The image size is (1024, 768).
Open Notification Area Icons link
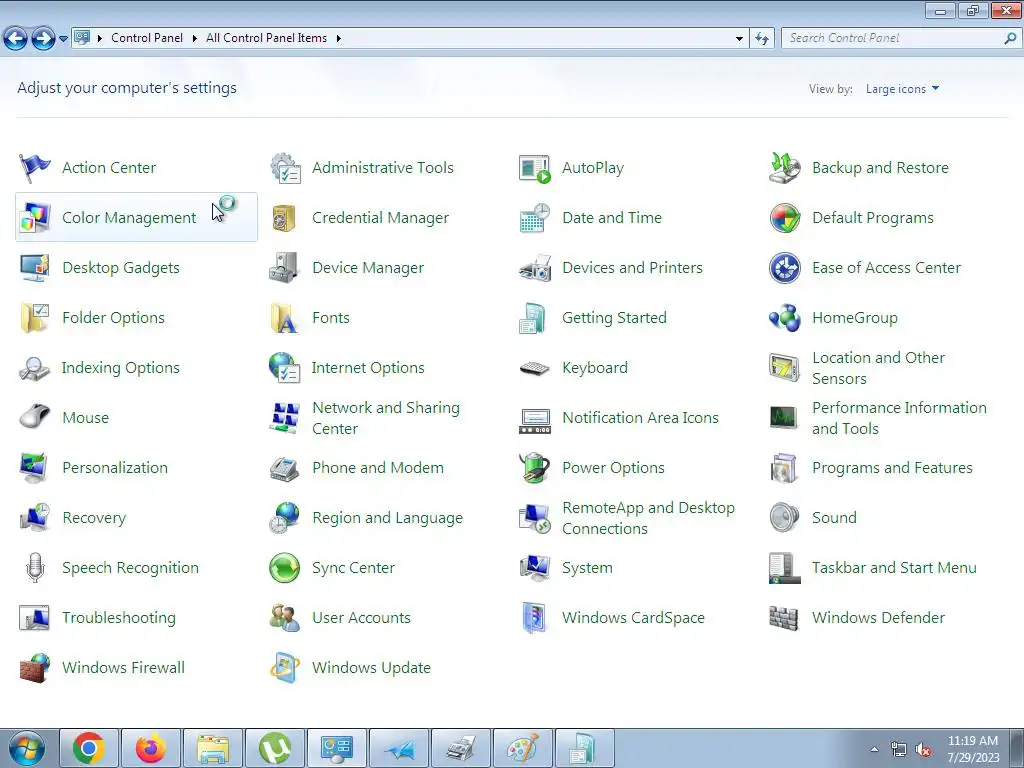click(640, 417)
